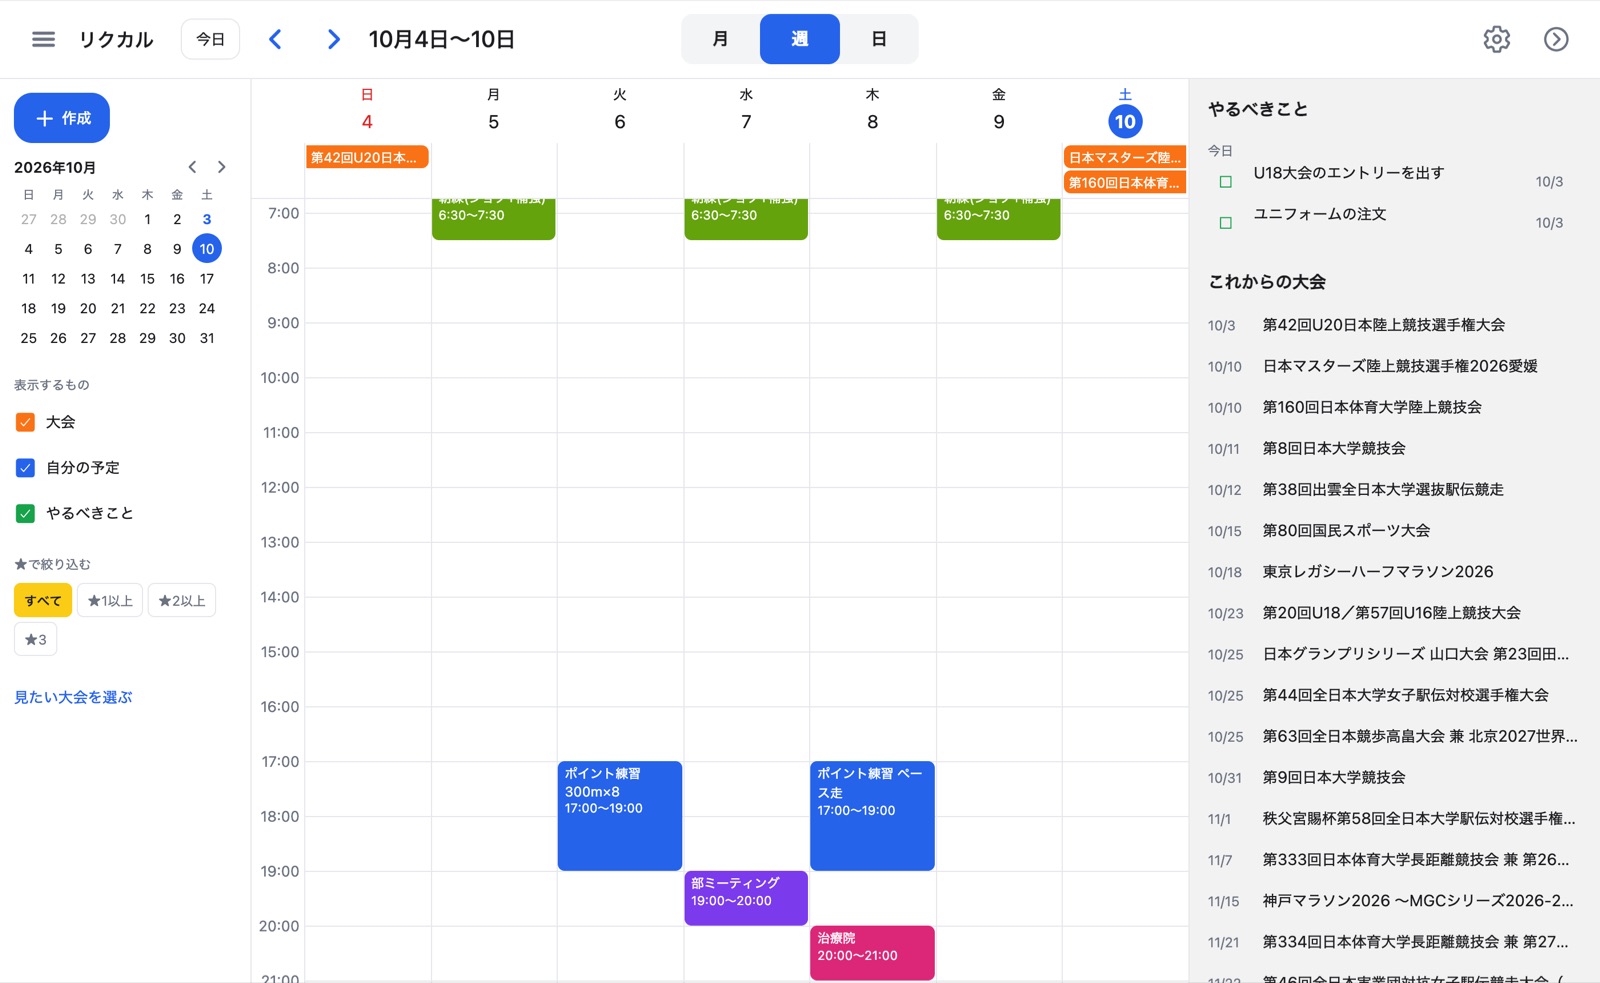Image resolution: width=1600 pixels, height=983 pixels.
Task: Switch to 月 month view tab
Action: (x=720, y=39)
